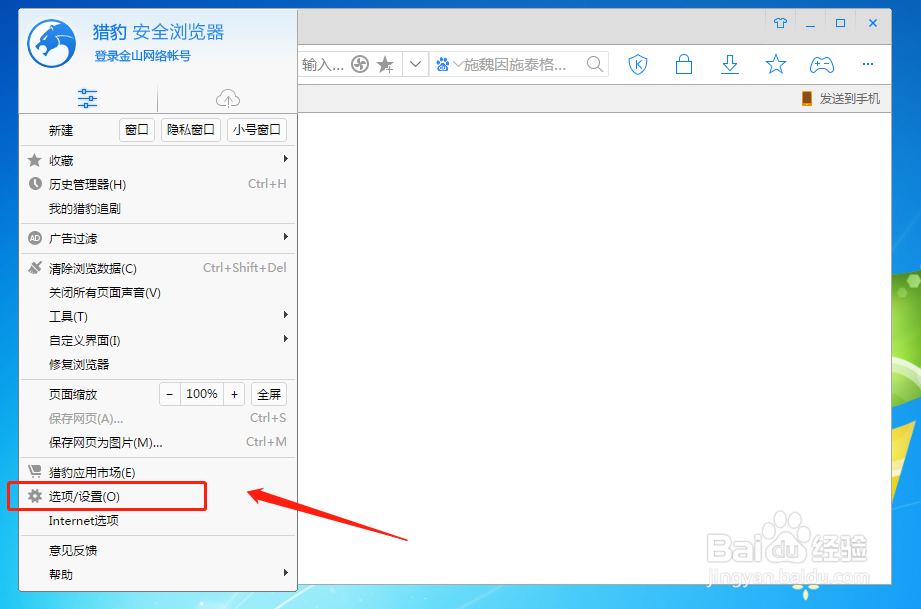Open a new 小号窗口 window
Viewport: 921px width, 609px height.
click(x=257, y=130)
